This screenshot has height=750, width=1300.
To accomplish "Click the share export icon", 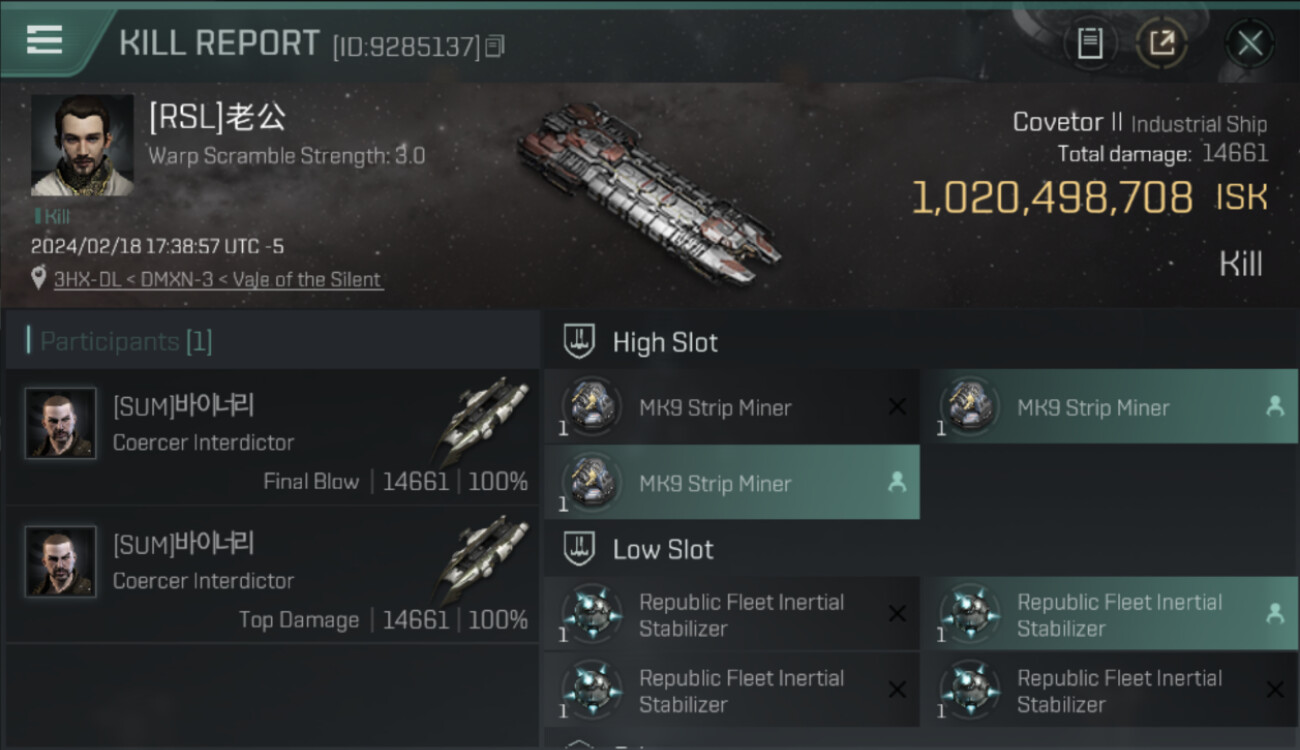I will coord(1162,43).
